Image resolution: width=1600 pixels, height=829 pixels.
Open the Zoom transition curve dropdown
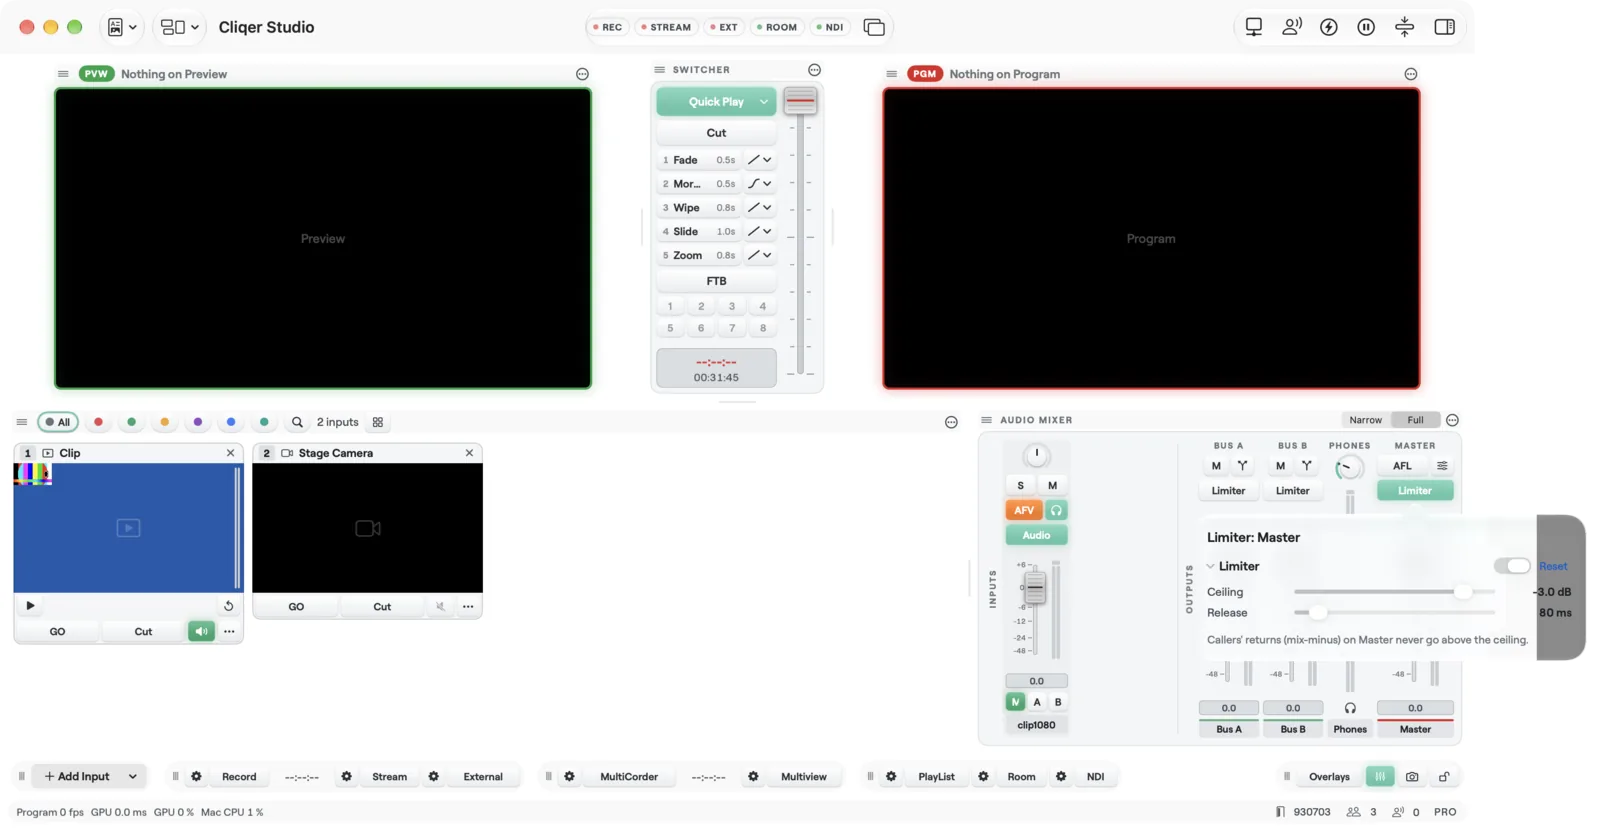760,256
